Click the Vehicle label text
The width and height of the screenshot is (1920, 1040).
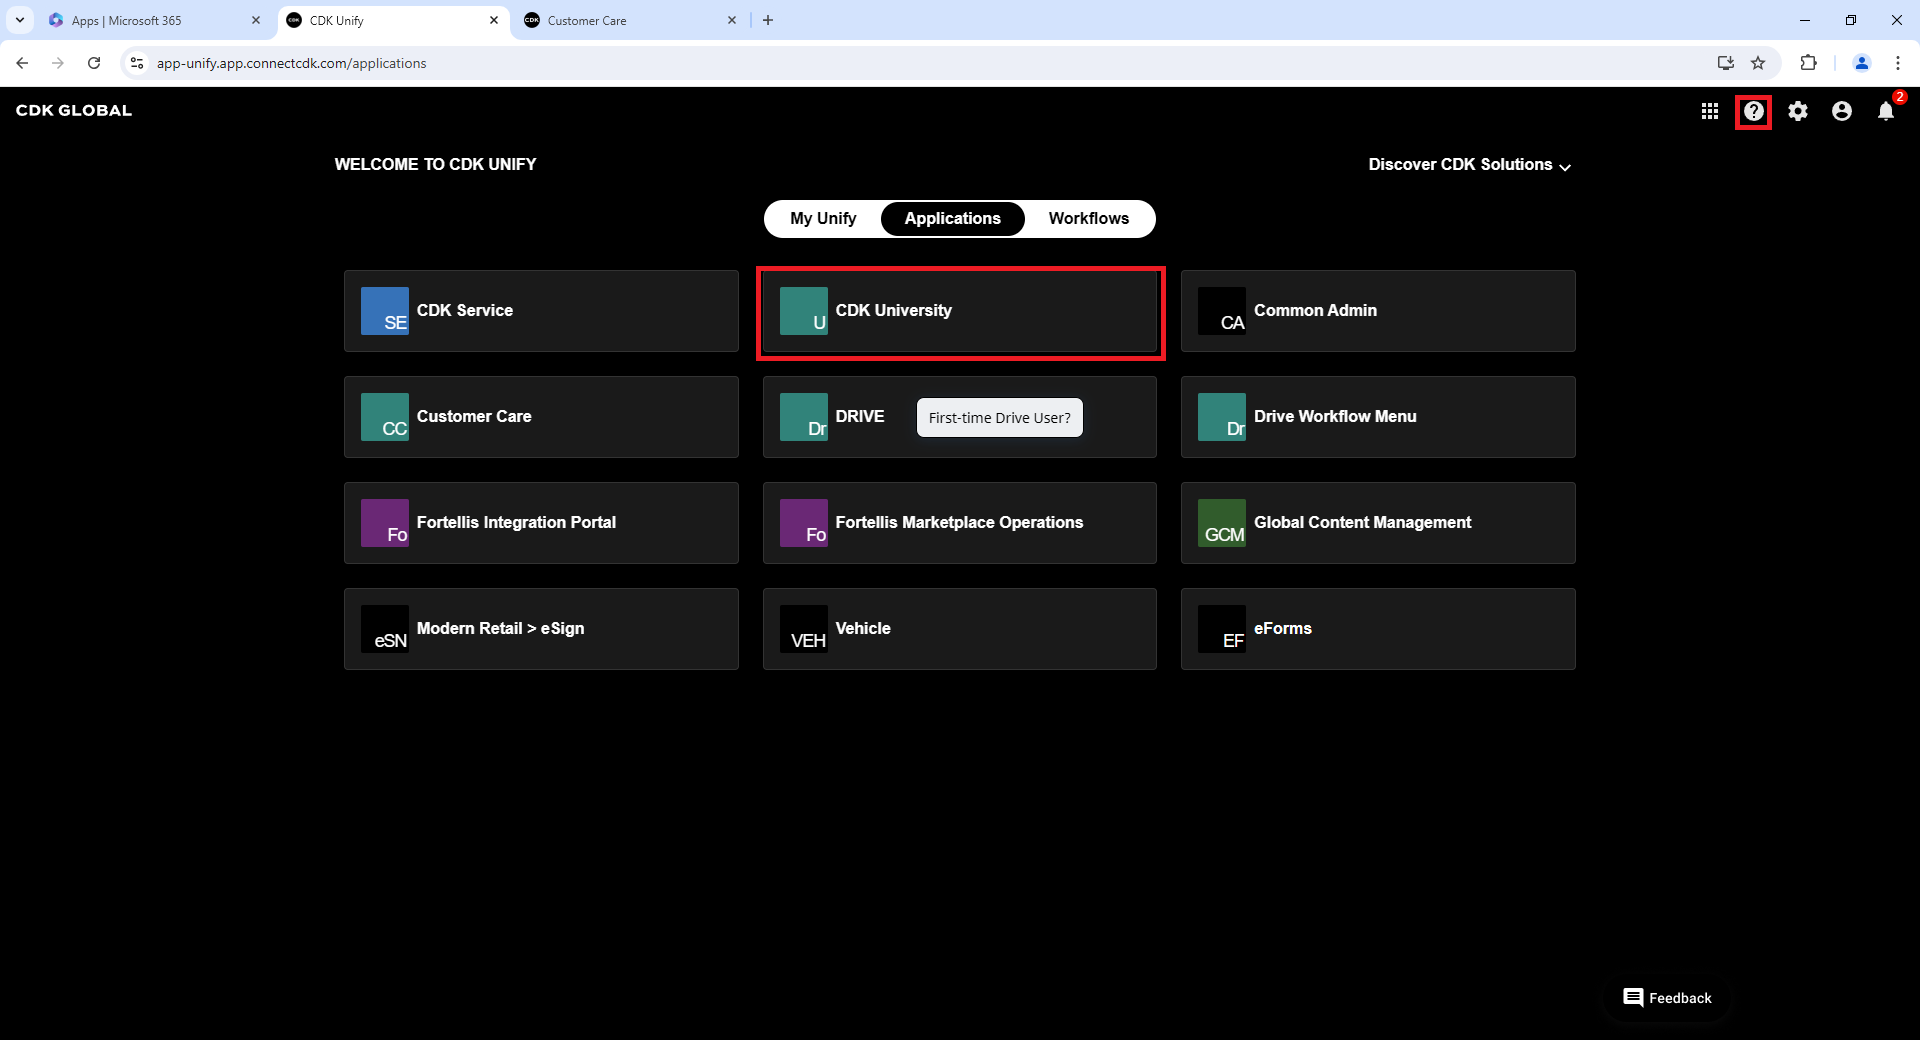(863, 629)
